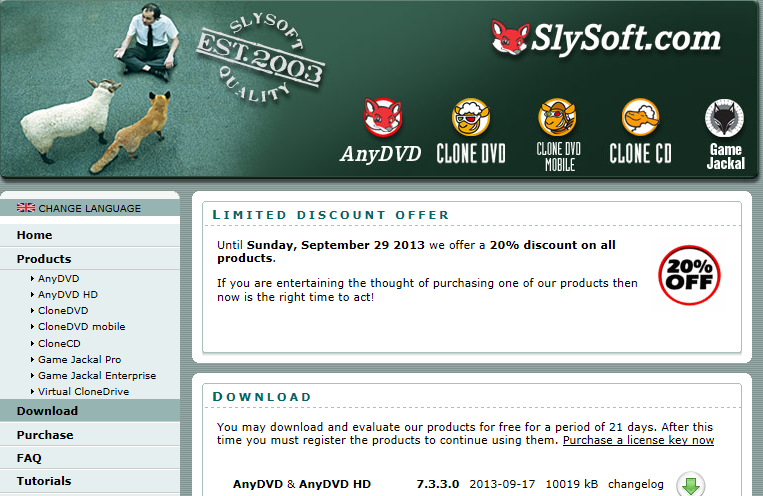Click 'AnyDVD & AnyDVD HD' download name
Image resolution: width=763 pixels, height=496 pixels.
tap(302, 484)
